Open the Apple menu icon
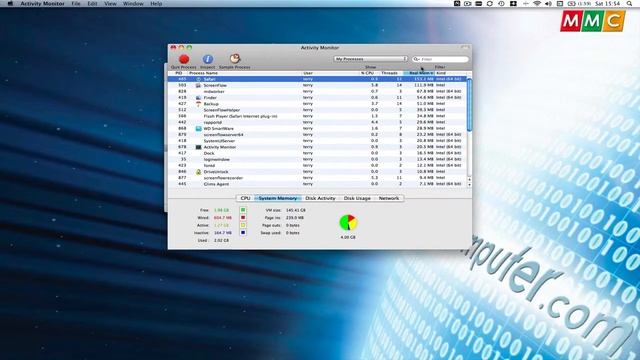Screen dimensions: 640x360 (10, 3)
